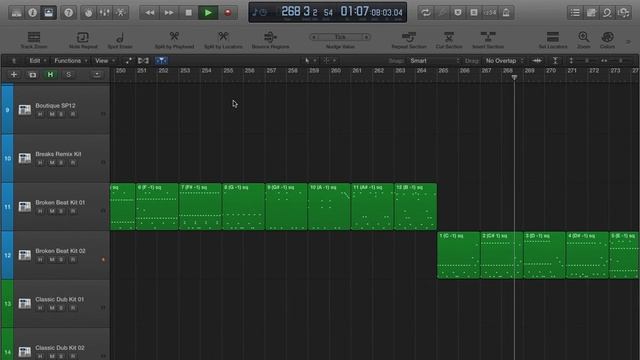This screenshot has height=360, width=640.
Task: Click the Rewind transport button
Action: (x=149, y=13)
